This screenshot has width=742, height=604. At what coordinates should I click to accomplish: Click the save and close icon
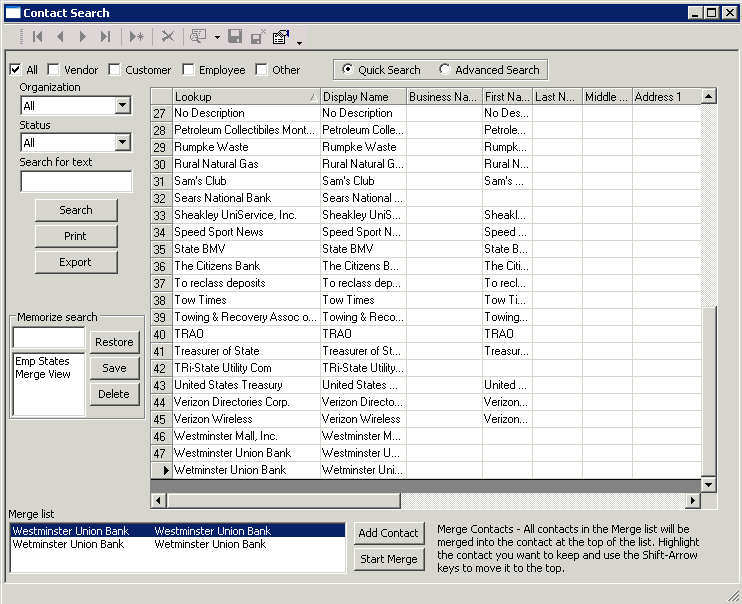click(258, 36)
